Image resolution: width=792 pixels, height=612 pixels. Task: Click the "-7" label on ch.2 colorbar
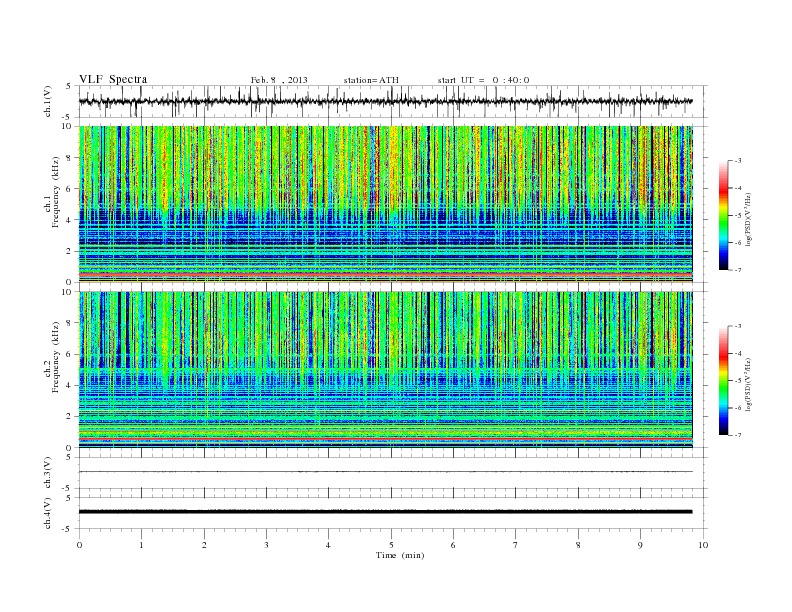[x=738, y=435]
